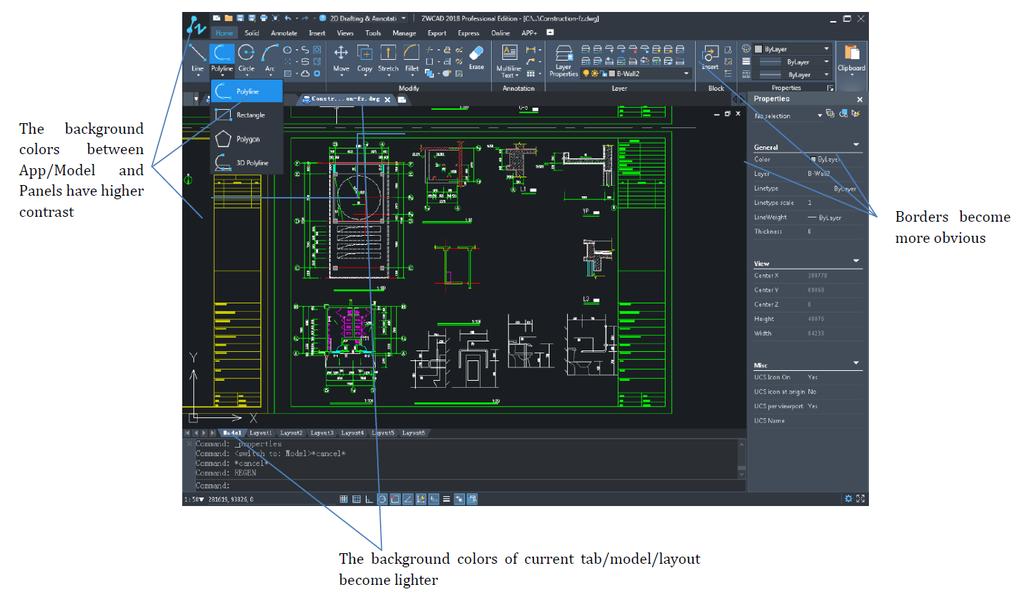Open the status bar settings gear
Screen dimensions: 1023x594
848,499
